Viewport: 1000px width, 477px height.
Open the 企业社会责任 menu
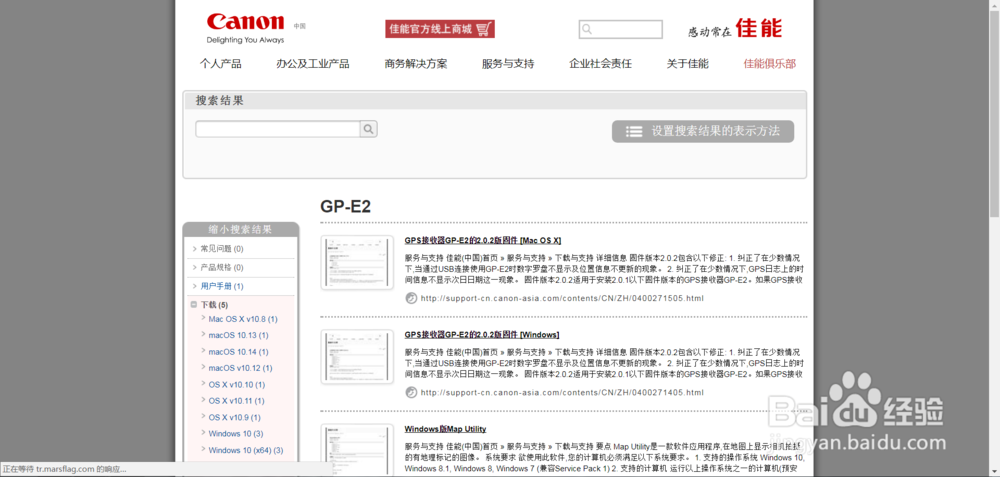tap(600, 64)
